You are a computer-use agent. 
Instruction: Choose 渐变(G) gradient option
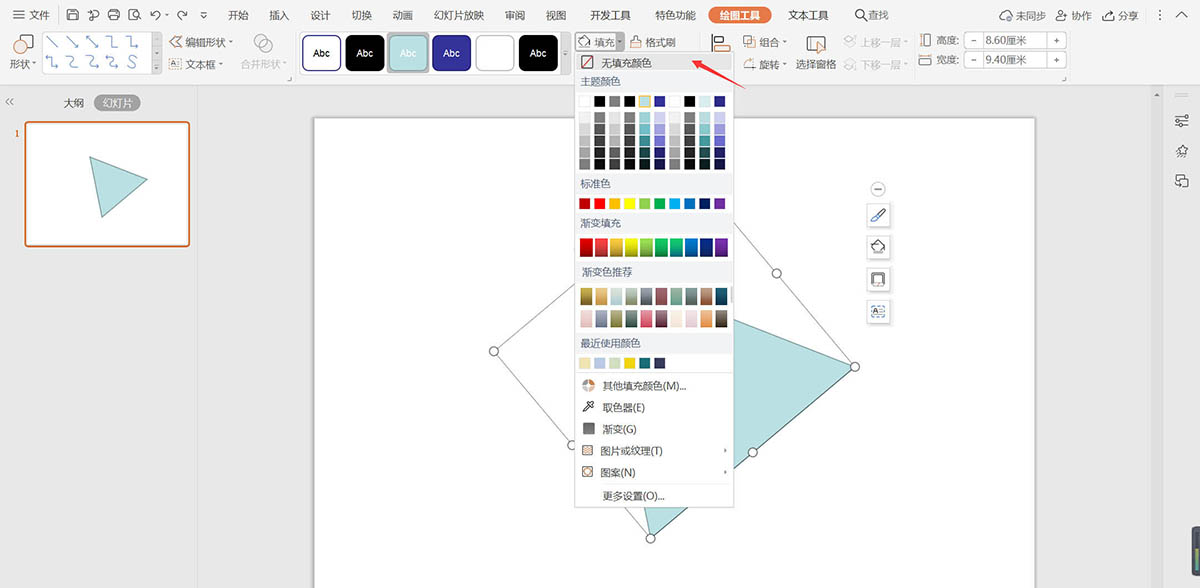coord(654,429)
